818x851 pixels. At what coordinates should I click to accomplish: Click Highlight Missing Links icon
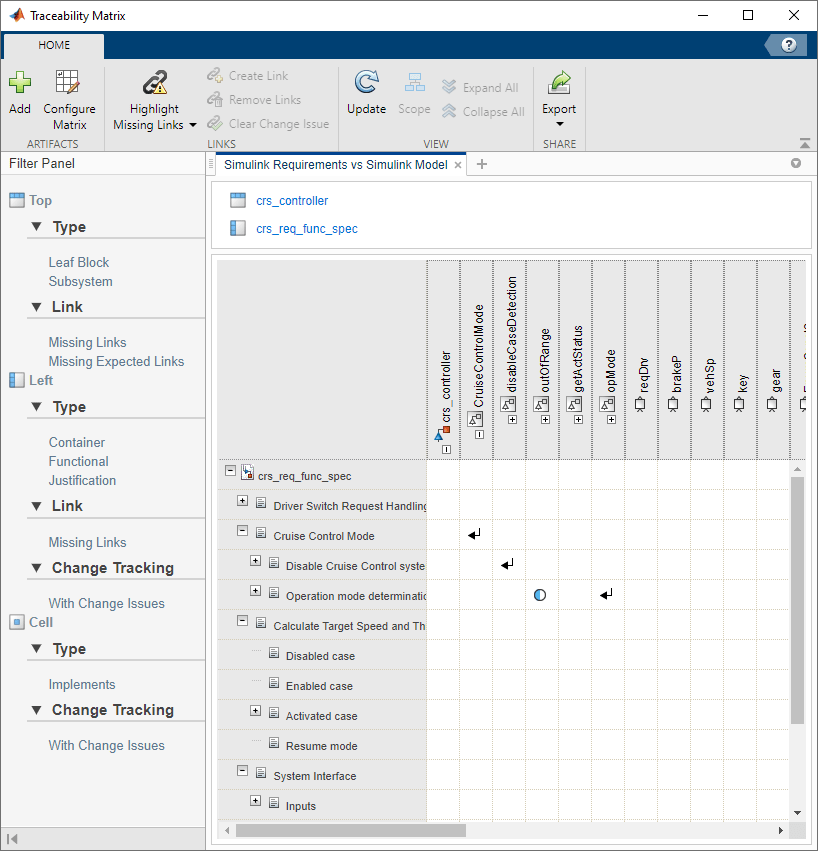155,82
